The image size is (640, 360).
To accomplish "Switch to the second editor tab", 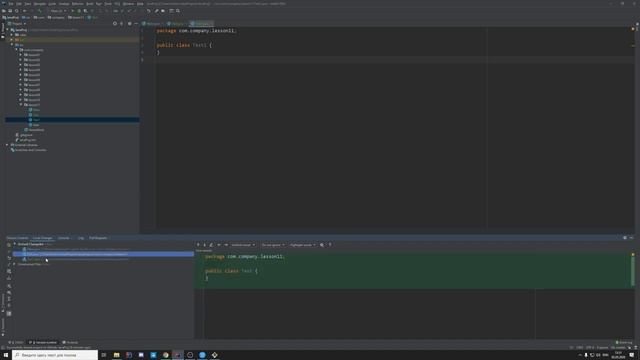I will [x=176, y=24].
